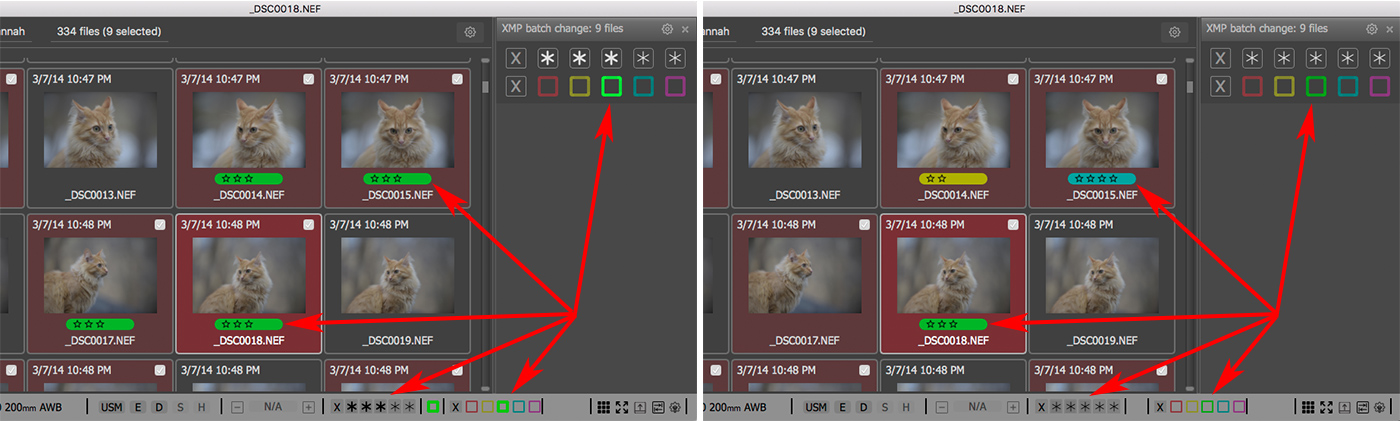Uncheck _DSC0014.NEF checkbox in left screenshot
The image size is (1400, 421).
point(310,79)
